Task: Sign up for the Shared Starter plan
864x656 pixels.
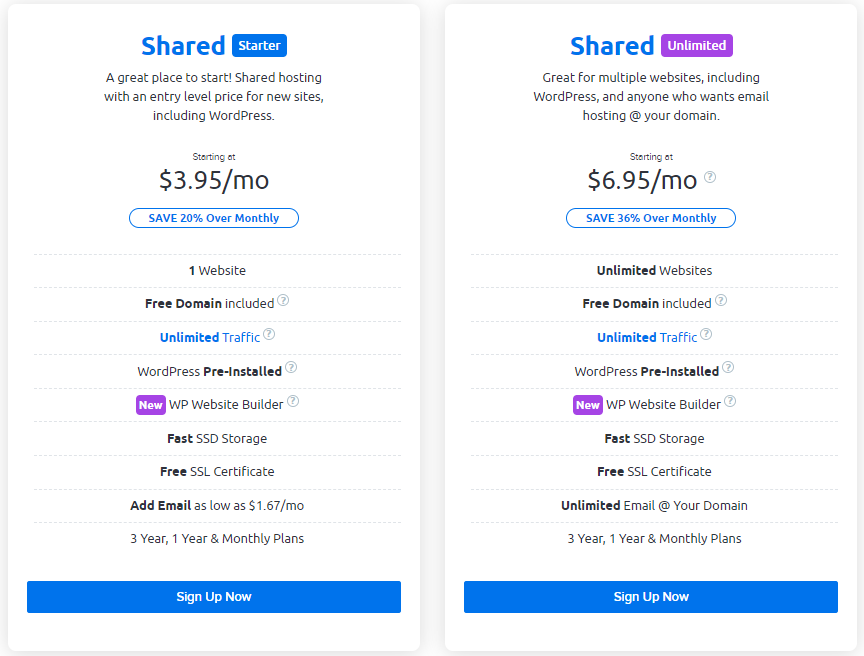Action: coord(214,597)
